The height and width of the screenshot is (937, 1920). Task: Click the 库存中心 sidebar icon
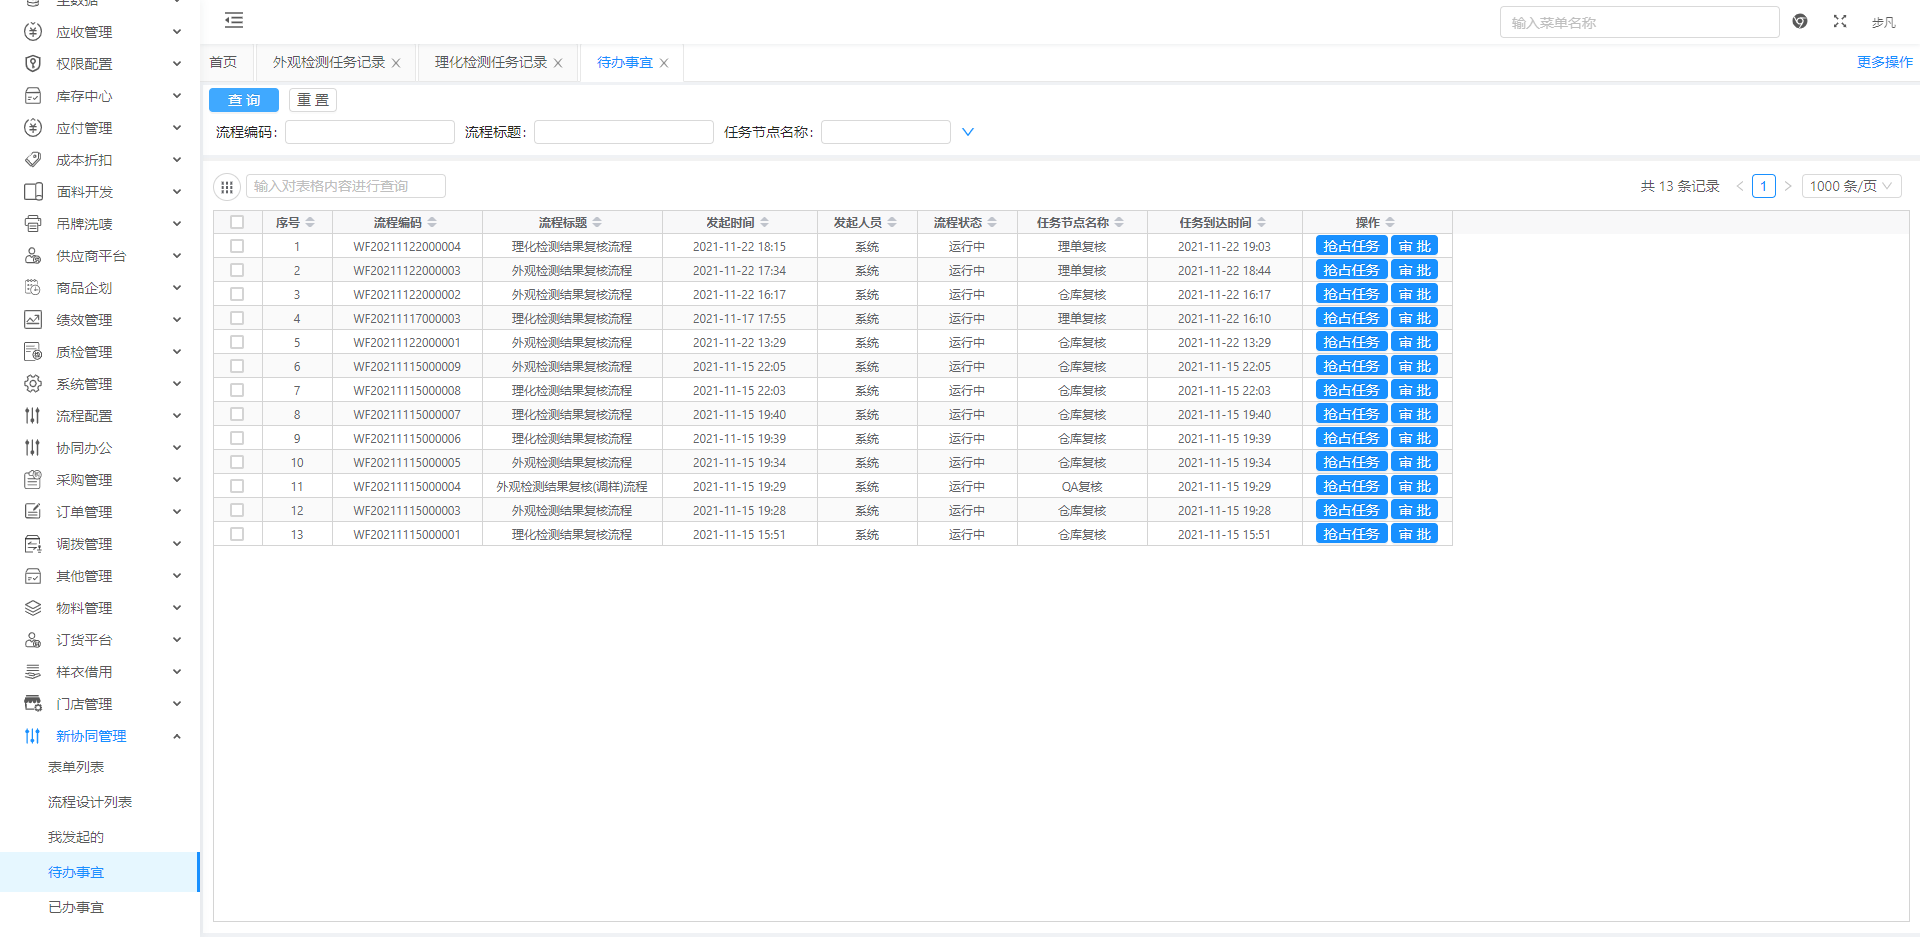point(33,96)
